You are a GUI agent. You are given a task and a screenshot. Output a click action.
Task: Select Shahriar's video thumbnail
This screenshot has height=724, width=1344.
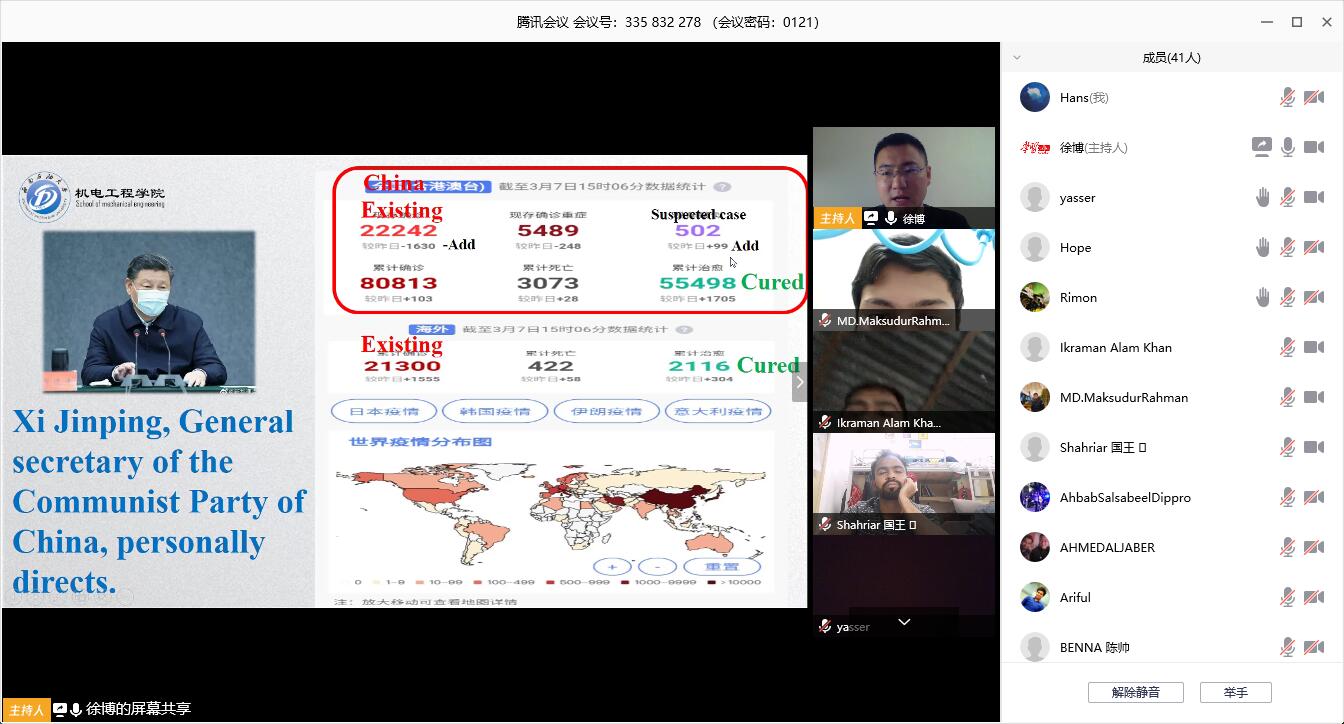point(903,482)
